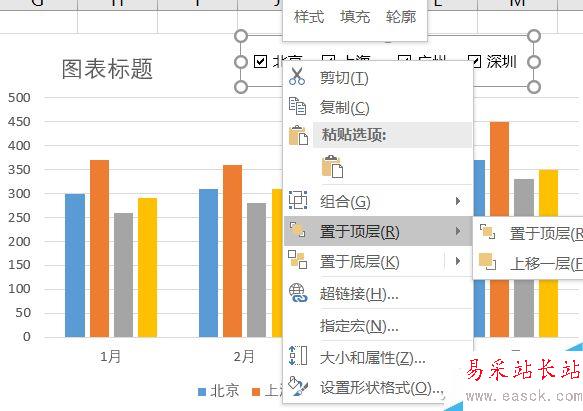The width and height of the screenshot is (583, 411).
Task: Click the orange 上海 legend swatch
Action: point(256,392)
